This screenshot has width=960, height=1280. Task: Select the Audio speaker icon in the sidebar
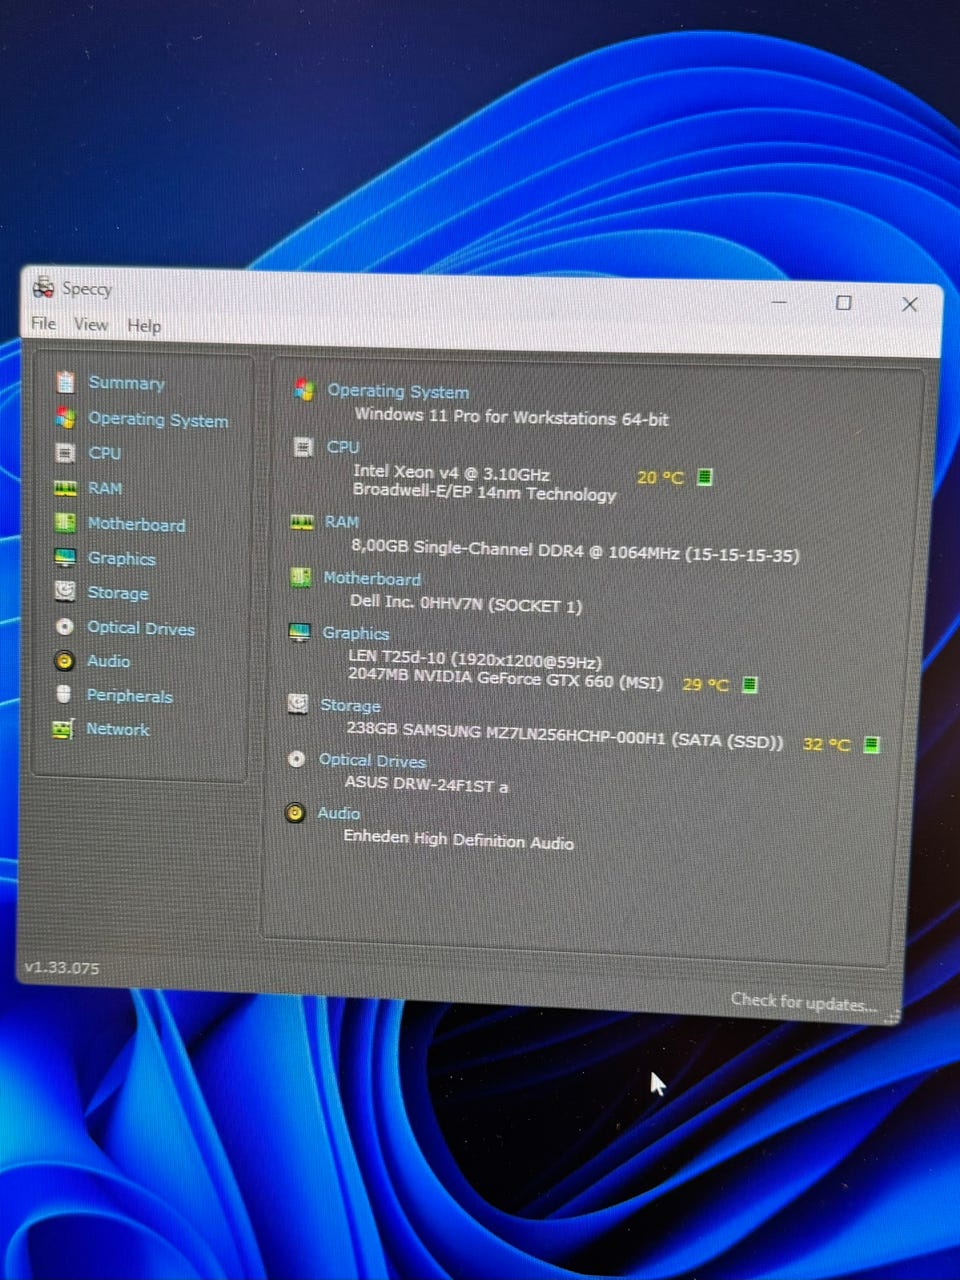pos(65,661)
